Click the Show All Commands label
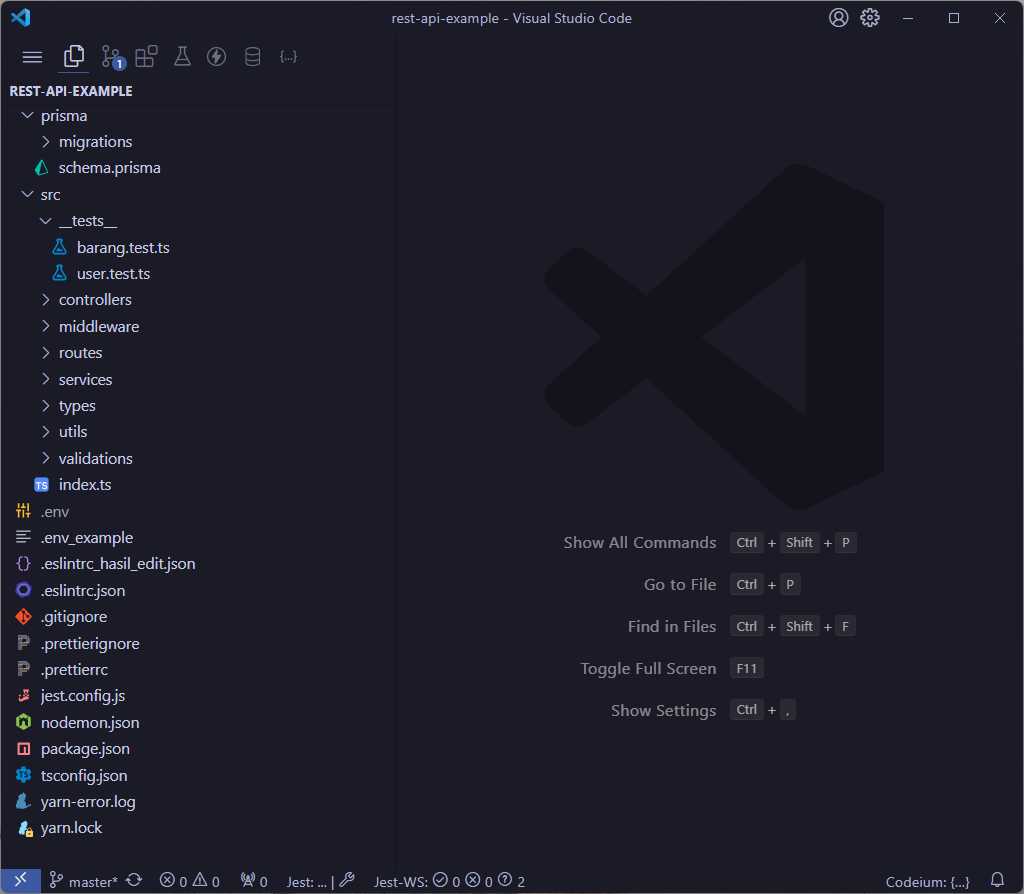This screenshot has height=894, width=1024. coord(639,543)
